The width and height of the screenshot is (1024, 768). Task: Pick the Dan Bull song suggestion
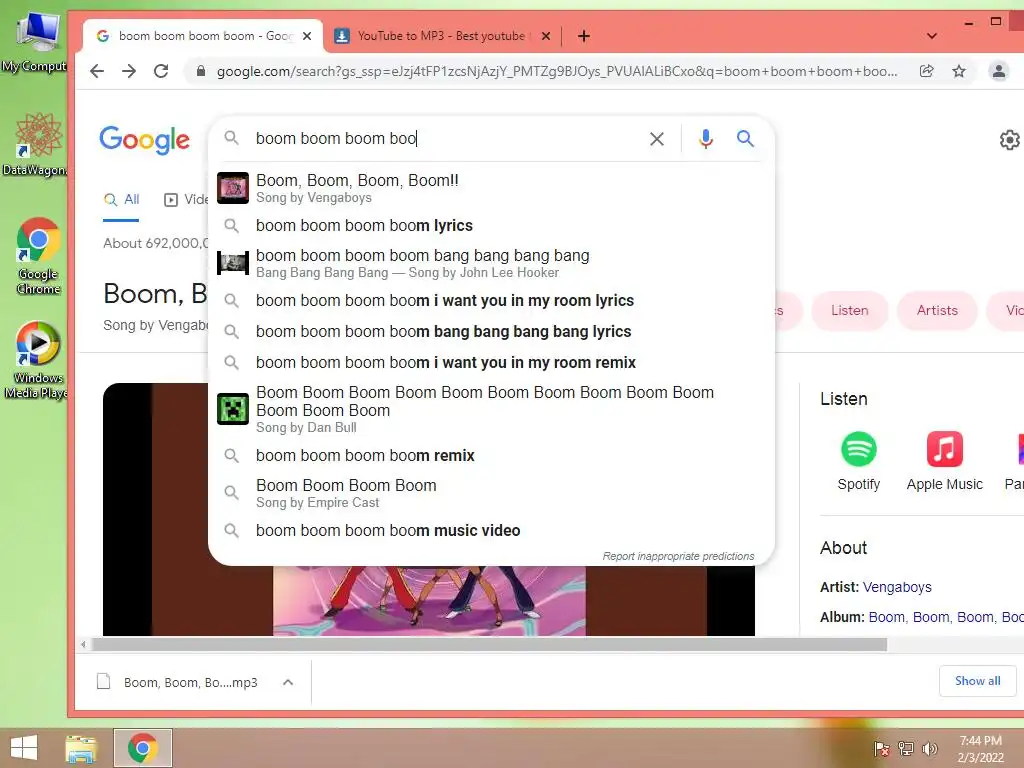tap(491, 409)
